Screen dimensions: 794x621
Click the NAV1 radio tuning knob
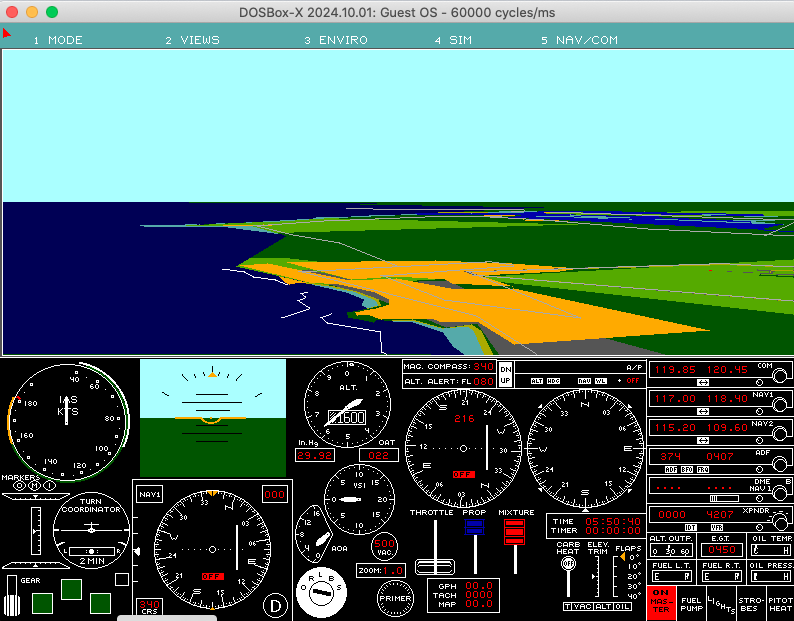click(780, 404)
